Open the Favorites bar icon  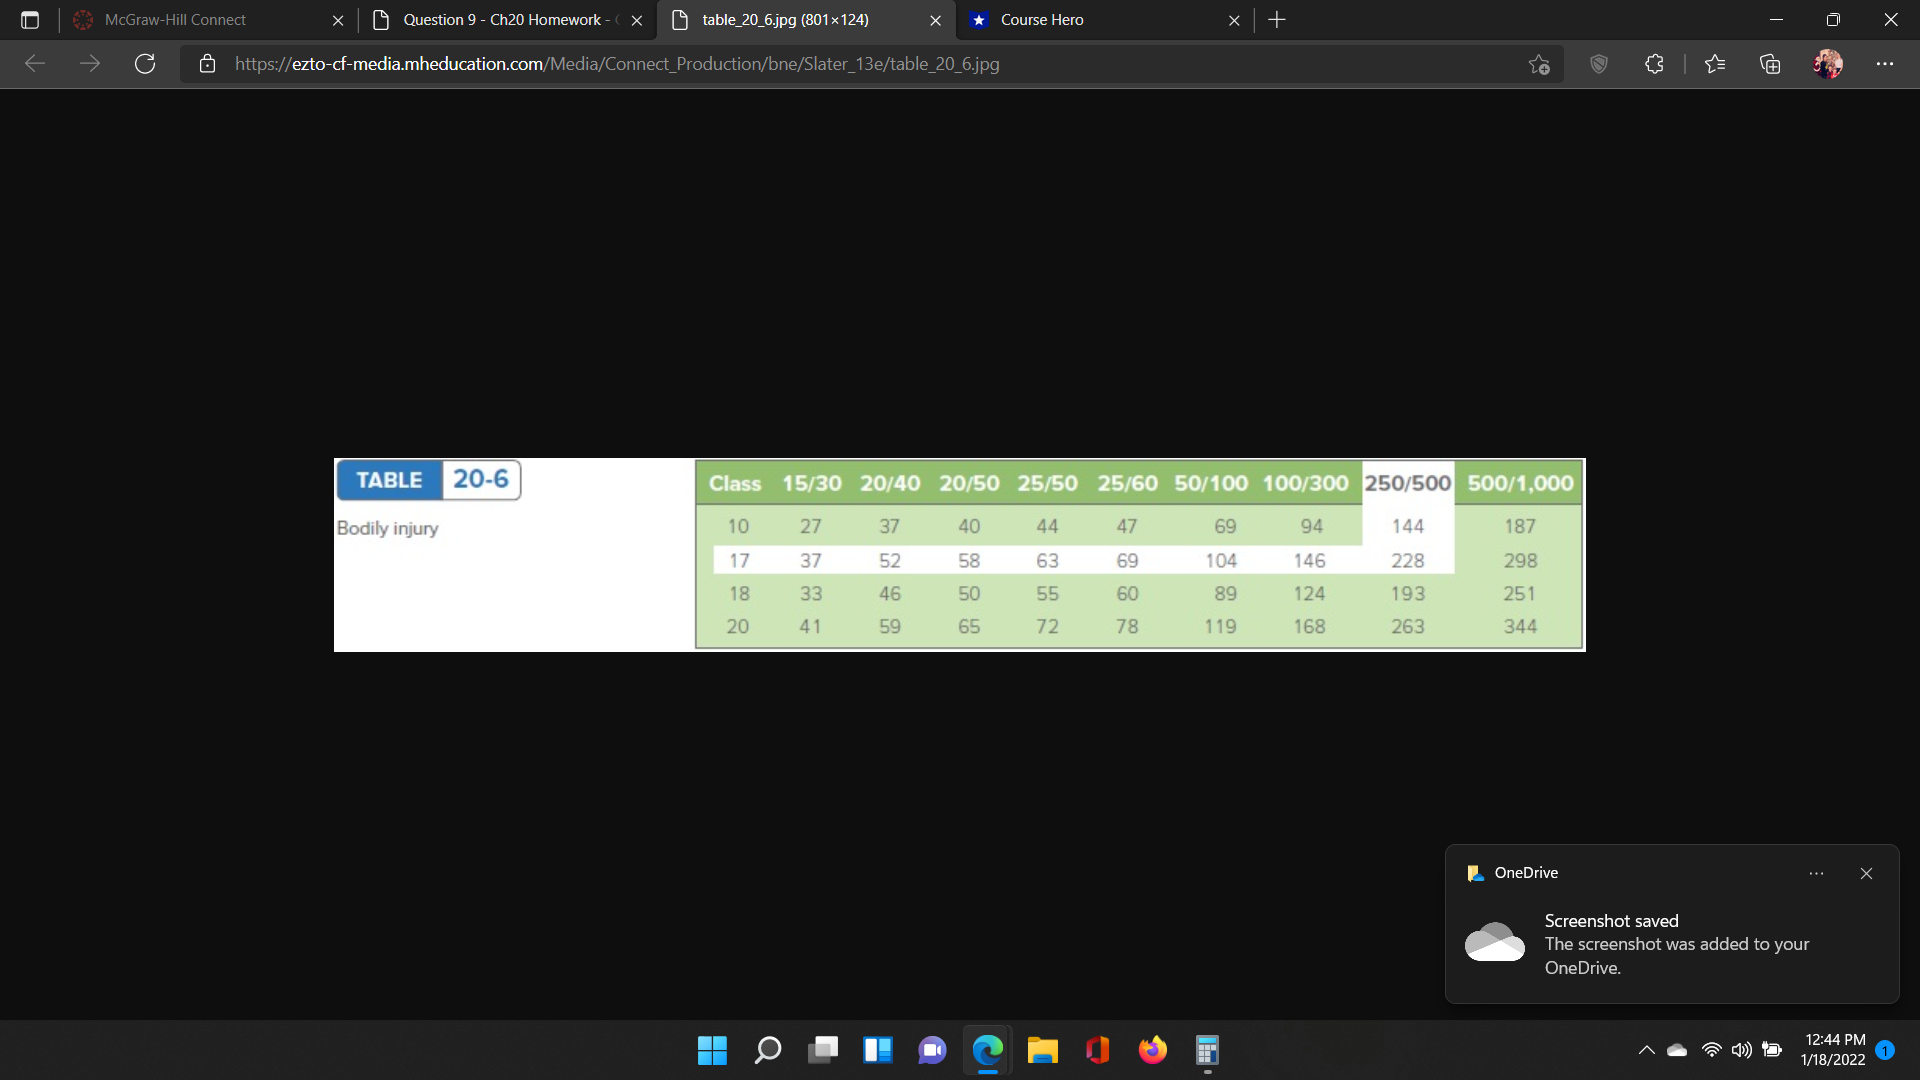point(1715,64)
